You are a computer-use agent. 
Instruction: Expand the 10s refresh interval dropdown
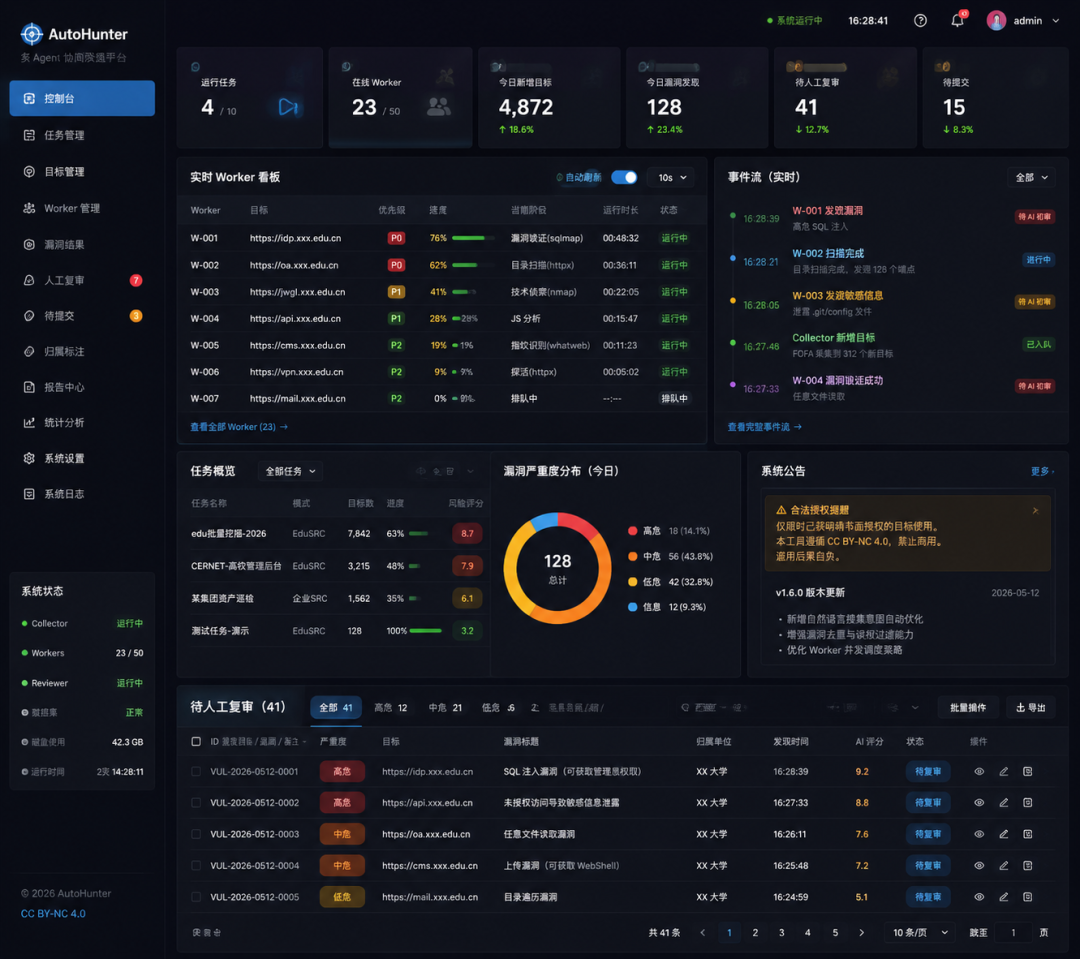point(672,178)
